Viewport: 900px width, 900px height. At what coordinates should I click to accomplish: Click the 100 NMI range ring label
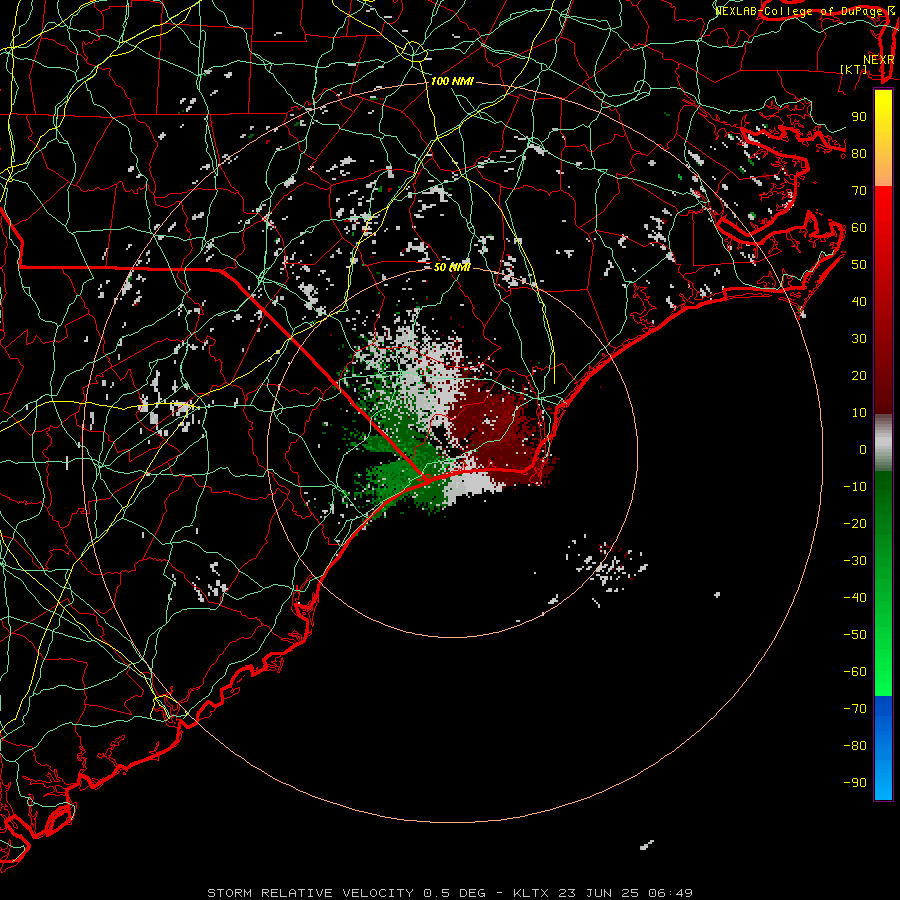[452, 82]
